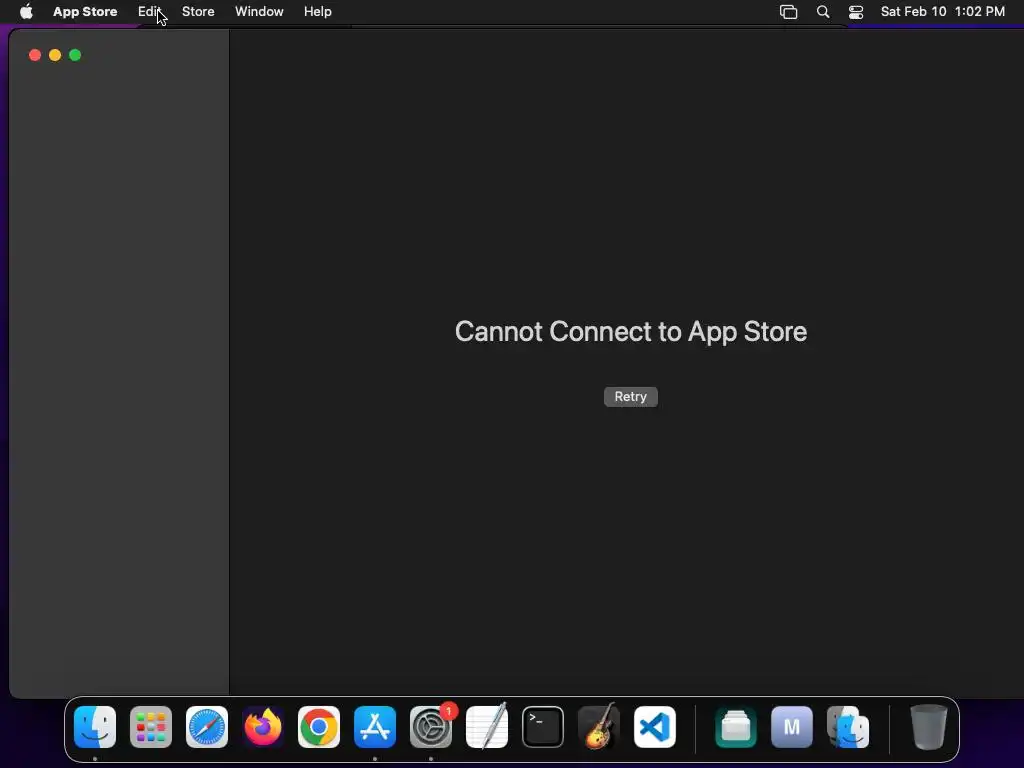The image size is (1024, 768).
Task: Launch Firefox from the Dock
Action: (x=263, y=727)
